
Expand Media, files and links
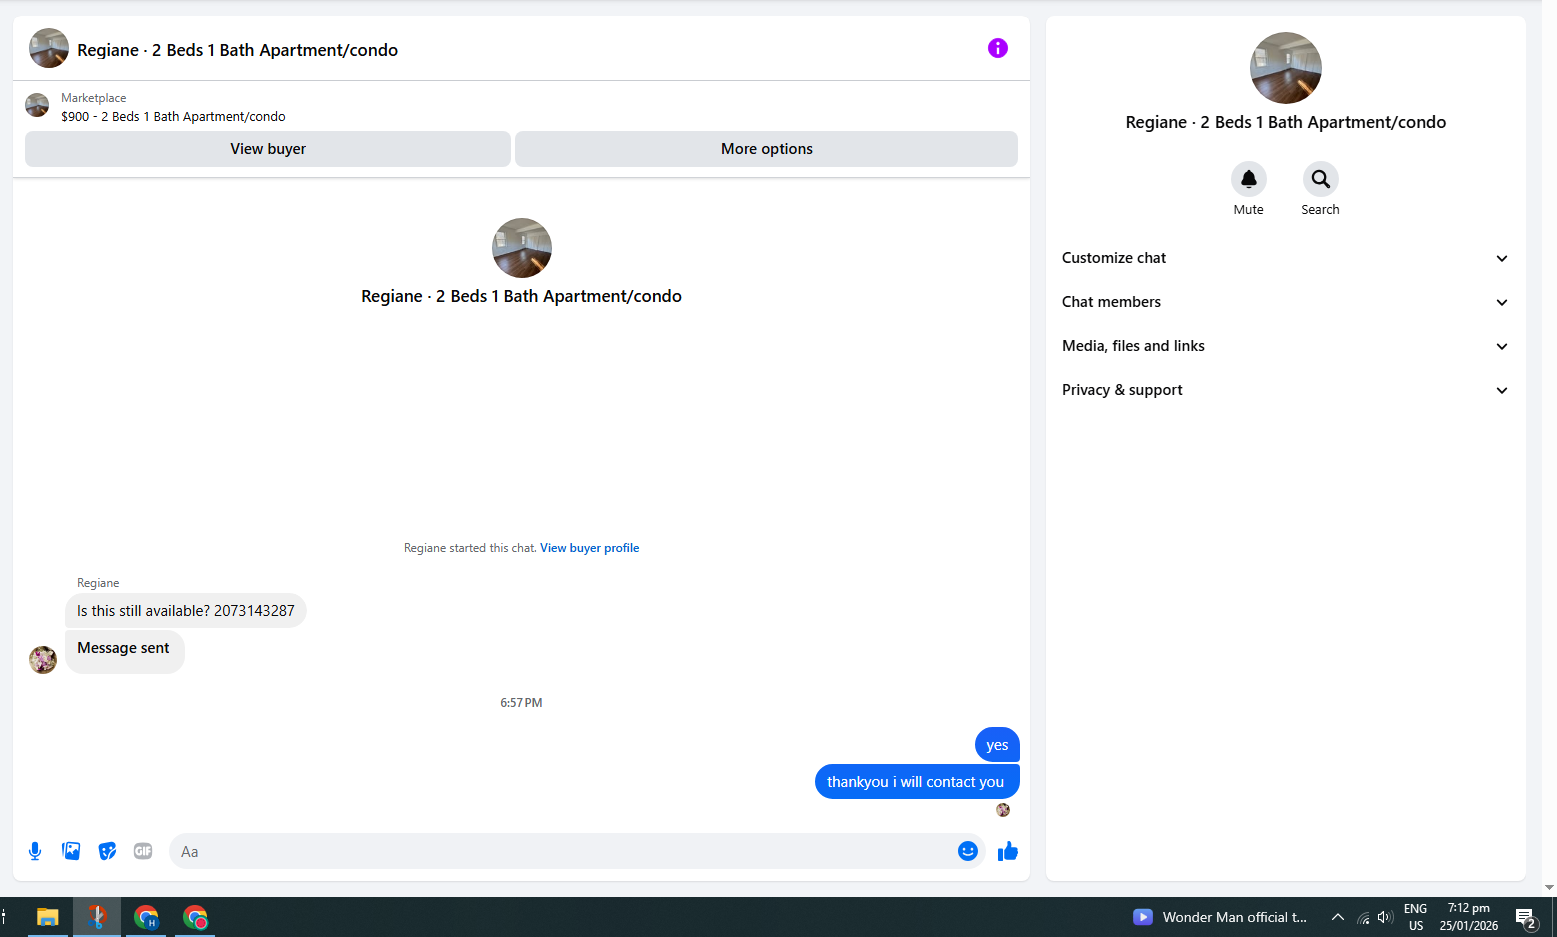coord(1285,346)
